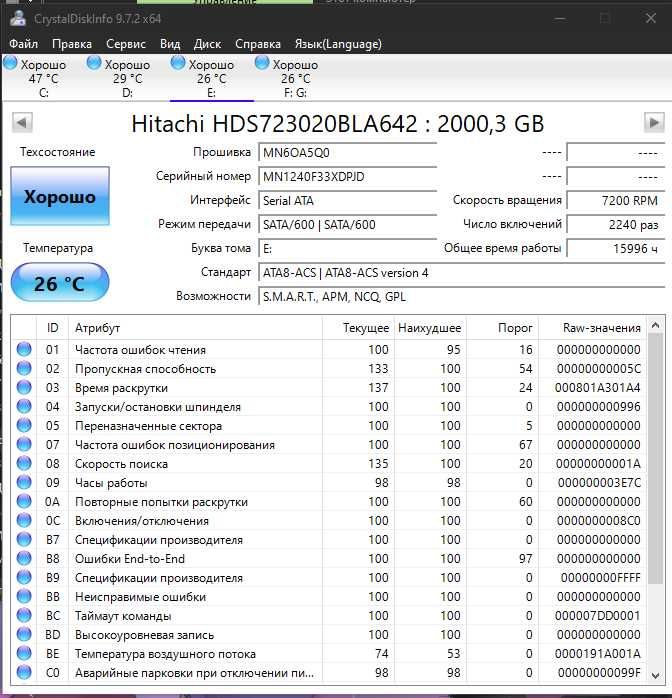Click the Наихудшее column header
This screenshot has height=698, width=672.
[430, 328]
